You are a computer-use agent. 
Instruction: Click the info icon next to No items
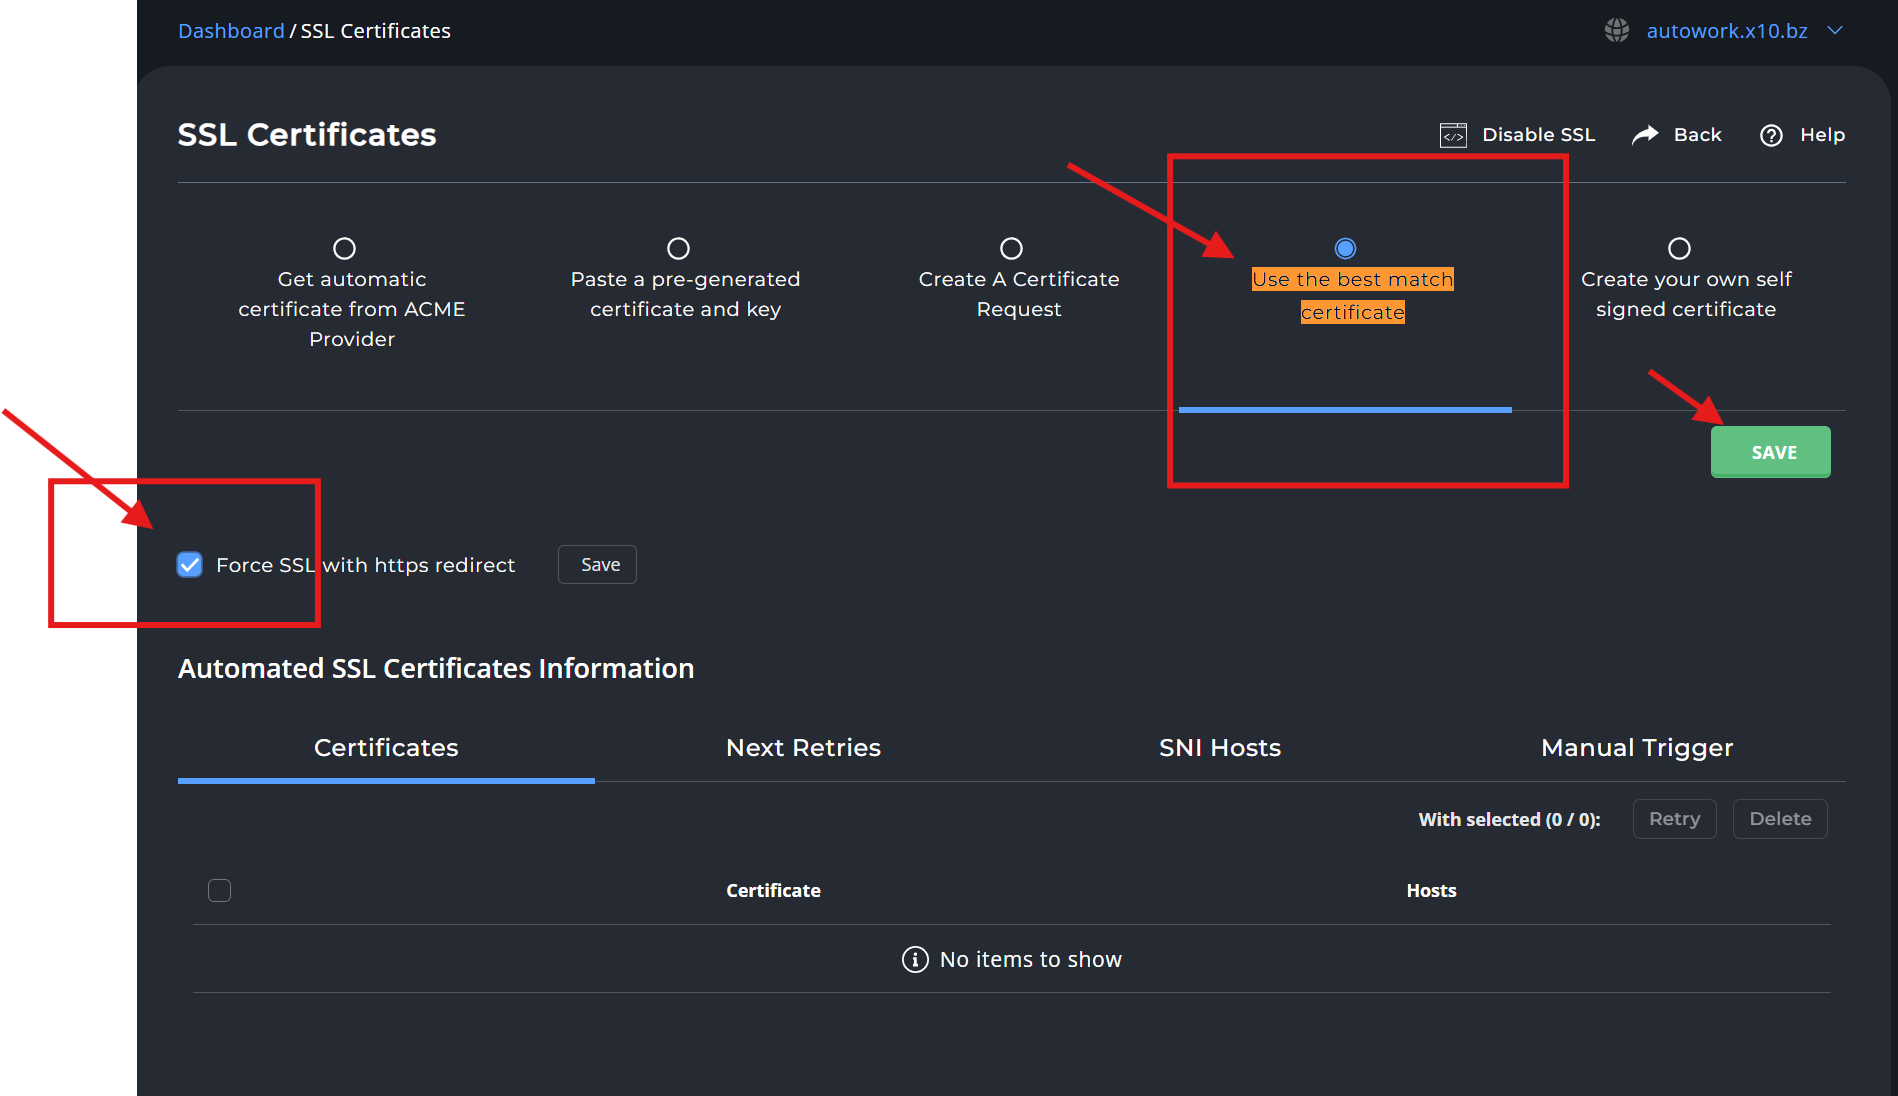pos(915,960)
